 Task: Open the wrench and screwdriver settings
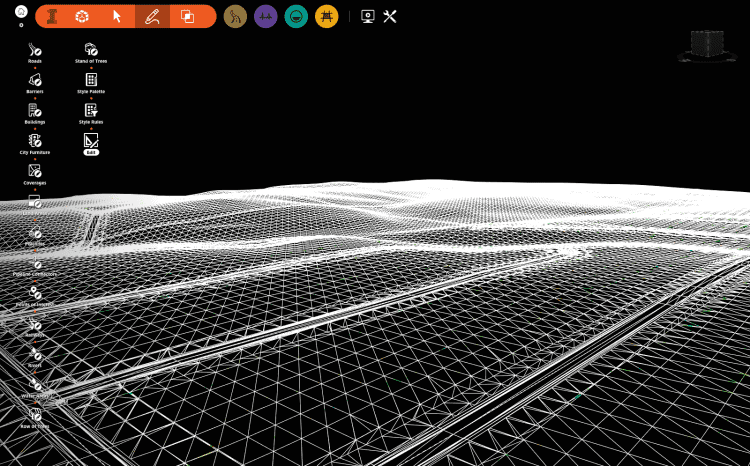point(390,16)
